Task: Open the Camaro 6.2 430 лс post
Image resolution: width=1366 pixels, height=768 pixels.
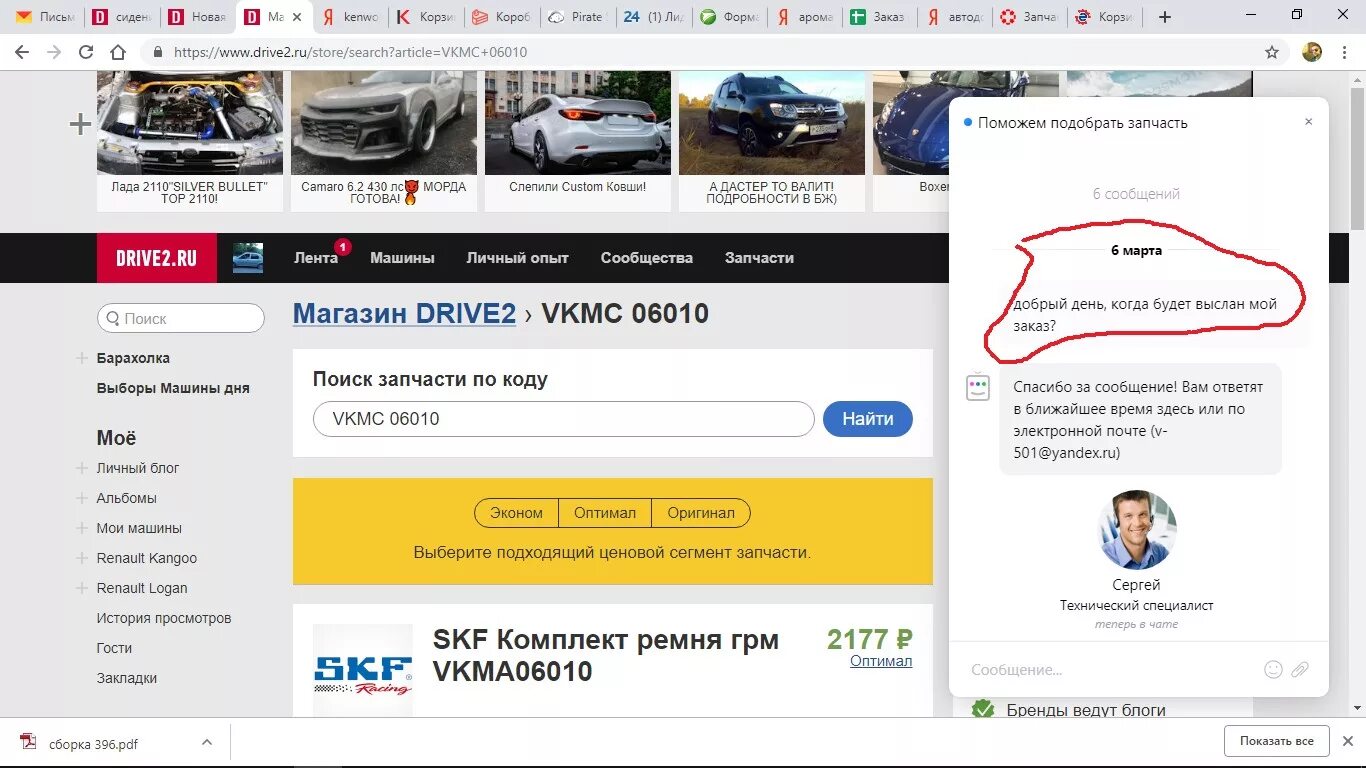Action: [384, 141]
